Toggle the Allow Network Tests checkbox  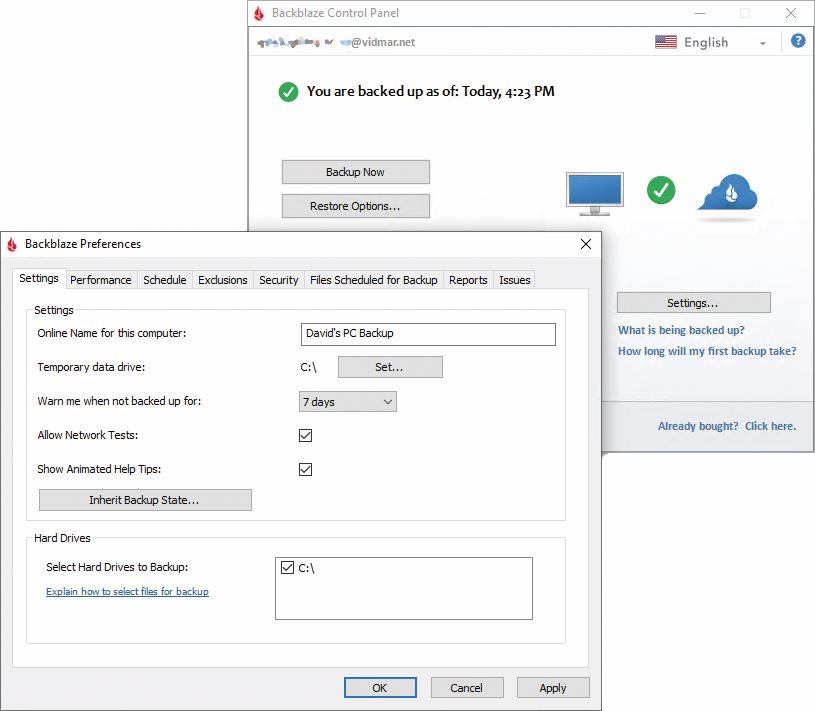tap(306, 436)
